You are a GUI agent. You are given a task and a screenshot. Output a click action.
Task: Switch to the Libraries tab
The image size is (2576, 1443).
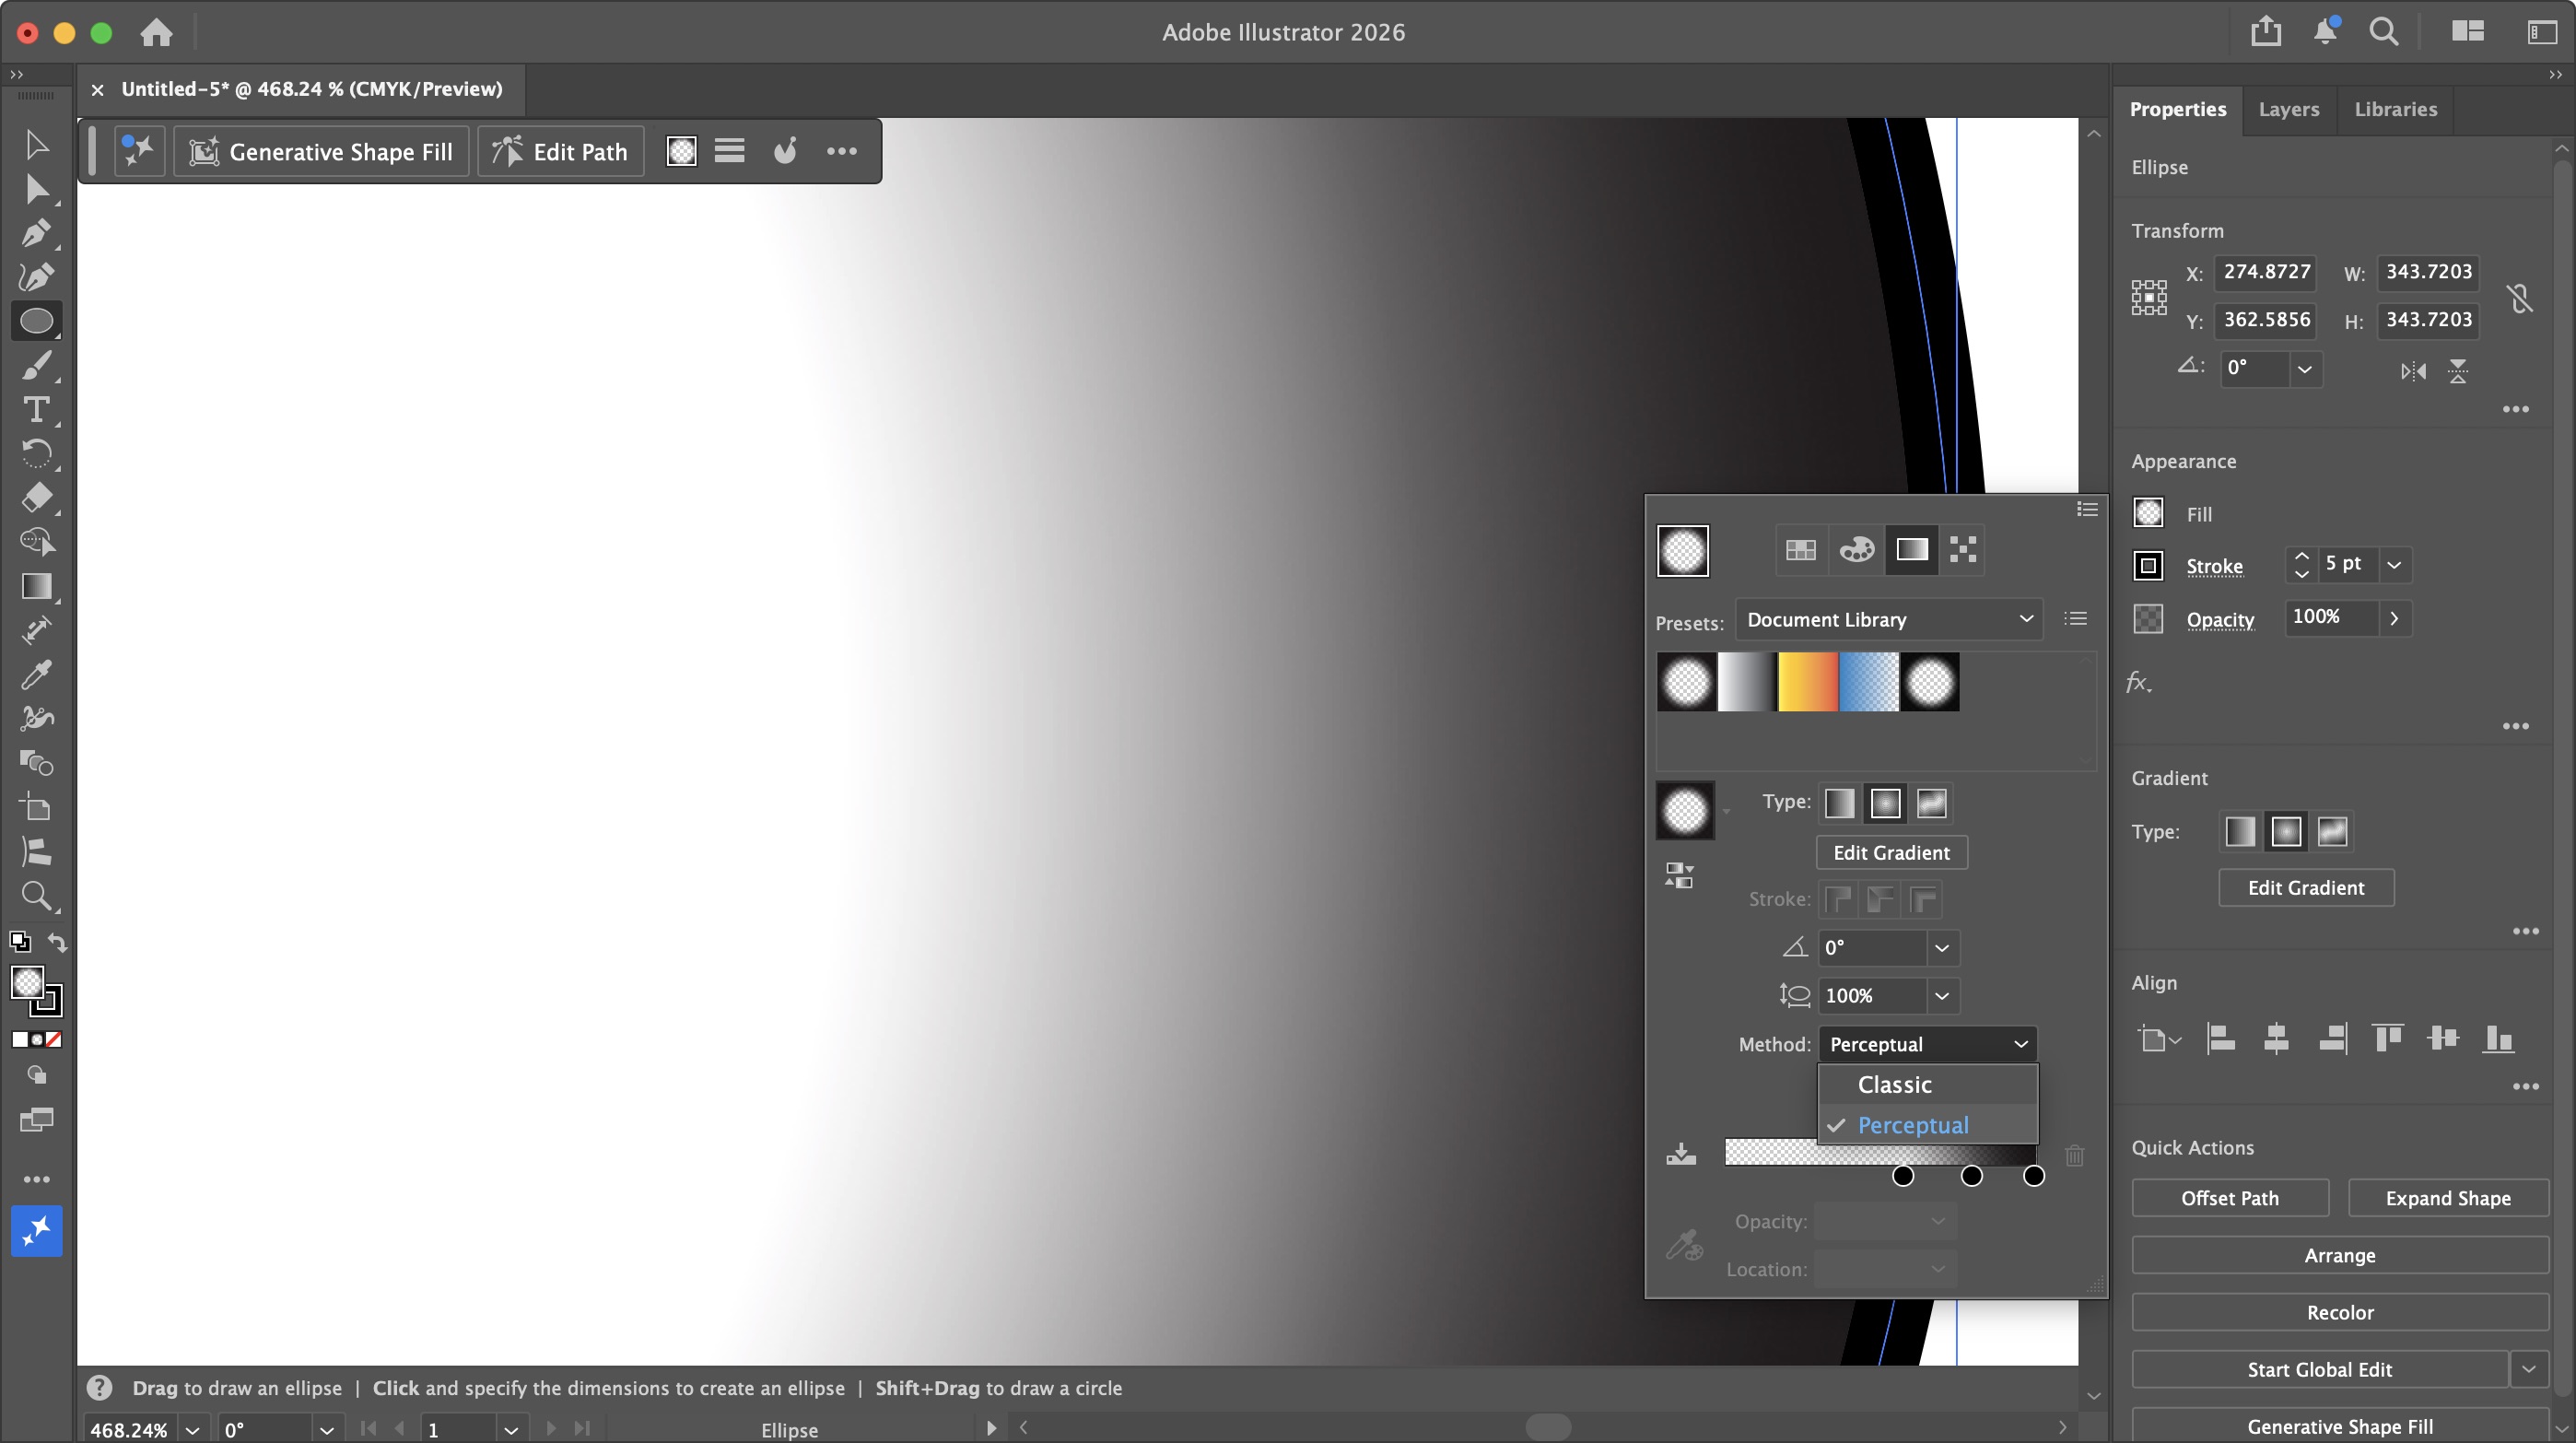point(2396,109)
